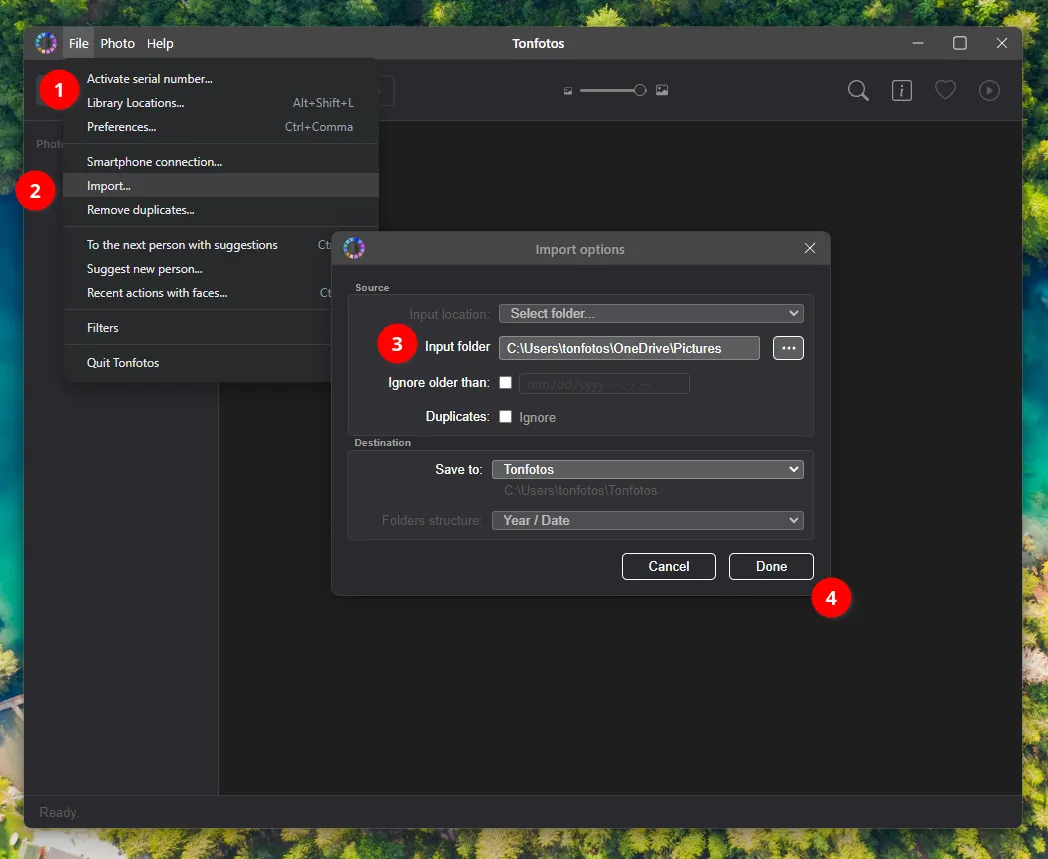Select To the next person with suggestions
This screenshot has height=859, width=1048.
197,245
